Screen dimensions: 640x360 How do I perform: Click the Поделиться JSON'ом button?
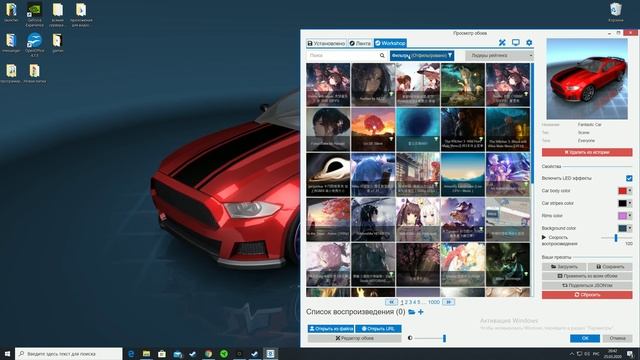tap(587, 285)
